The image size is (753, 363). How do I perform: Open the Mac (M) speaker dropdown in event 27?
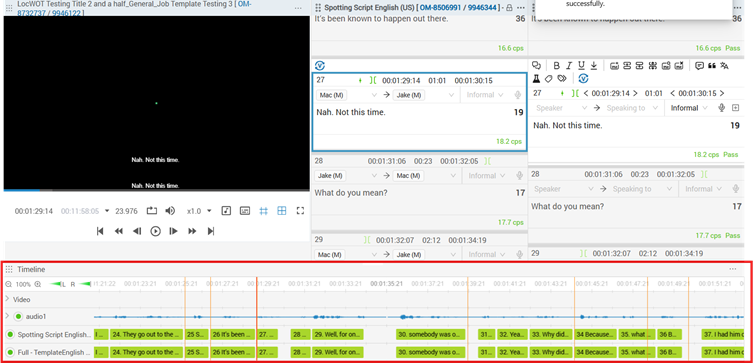[347, 95]
